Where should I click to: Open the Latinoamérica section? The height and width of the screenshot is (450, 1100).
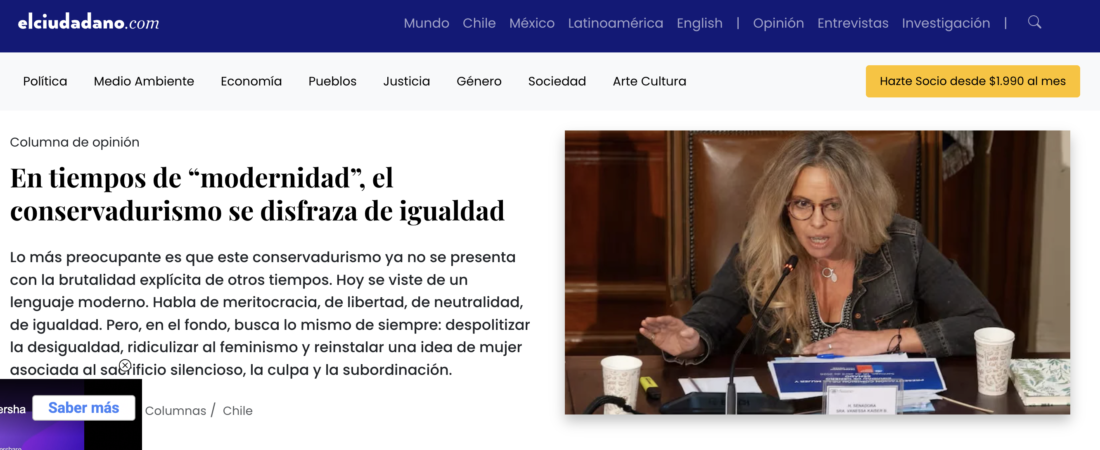[615, 23]
